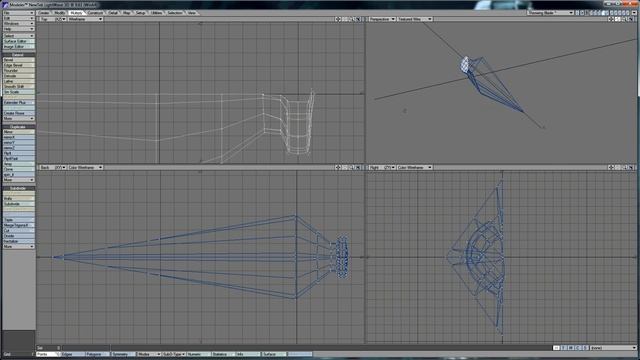Screen dimensions: 640x360
Task: Select the first layer button at top right
Action: [x=577, y=13]
